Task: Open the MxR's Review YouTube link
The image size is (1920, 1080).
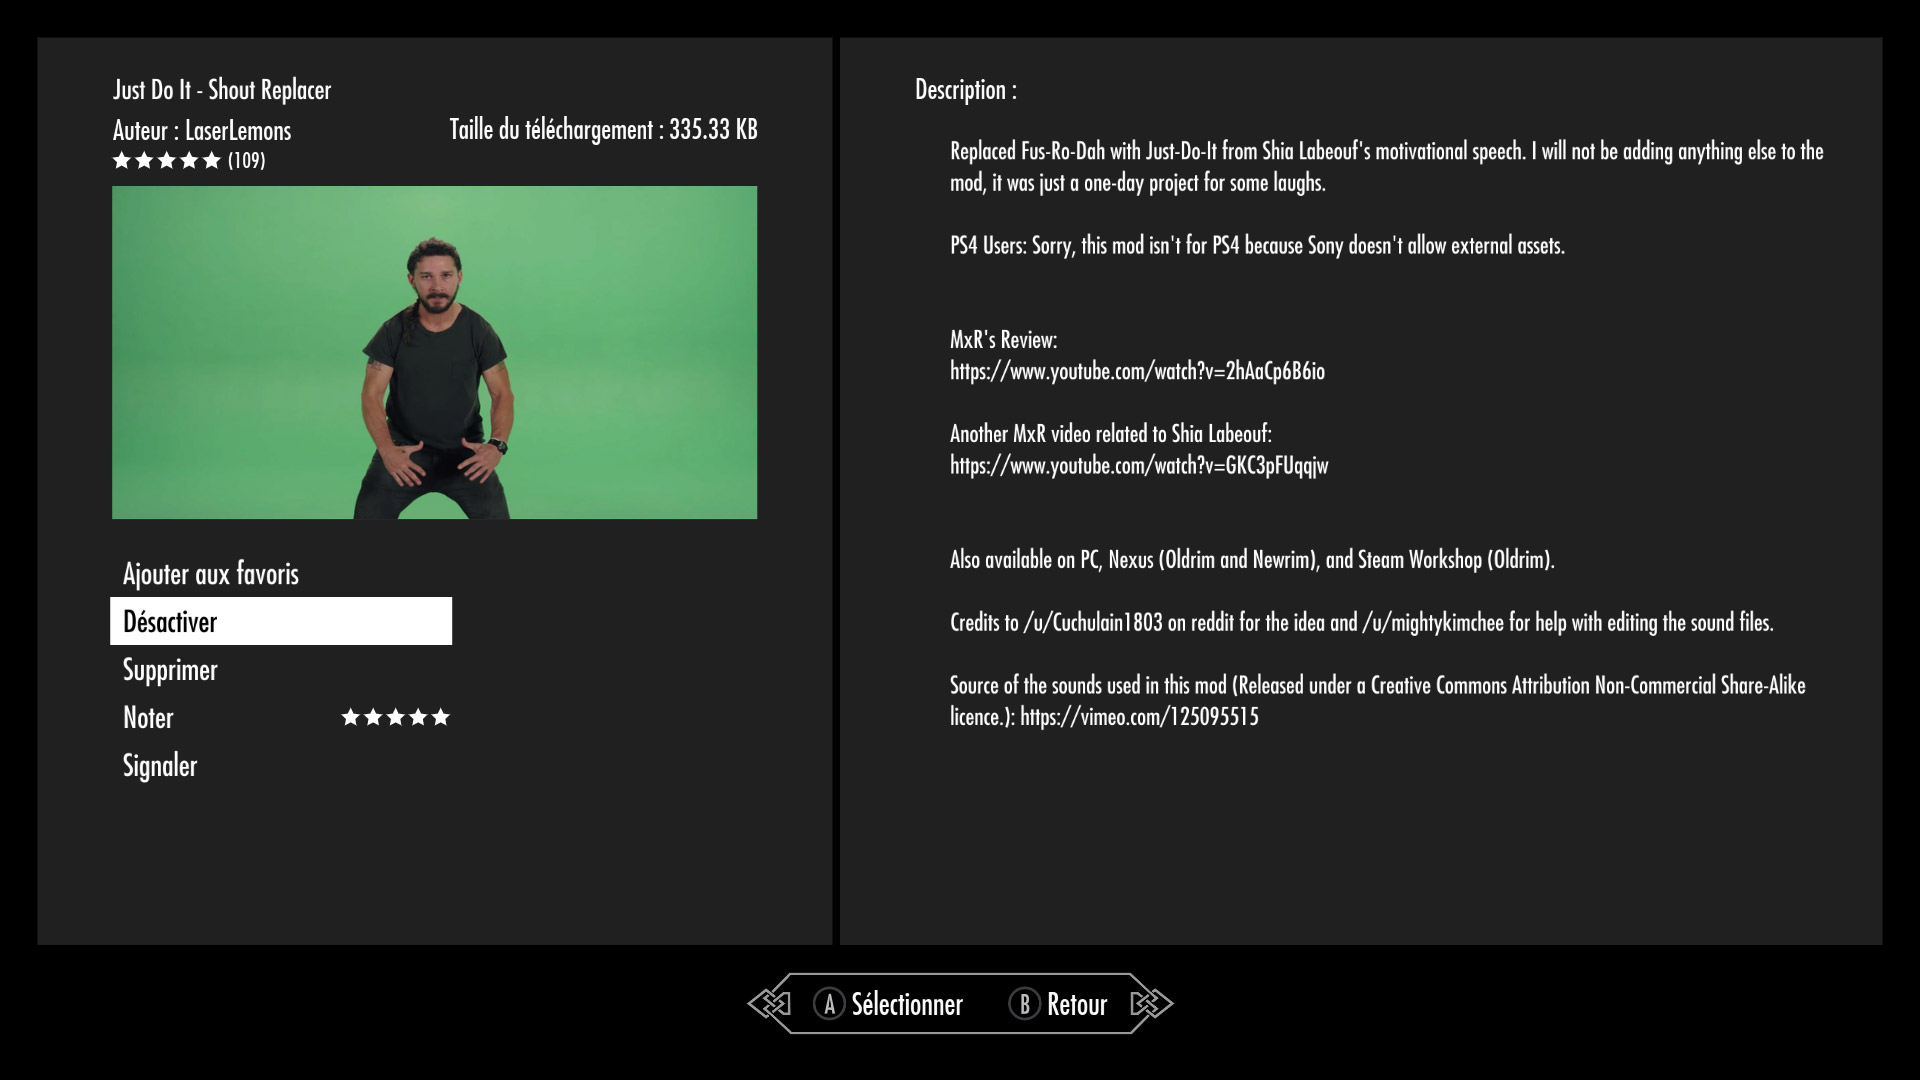Action: [1137, 371]
